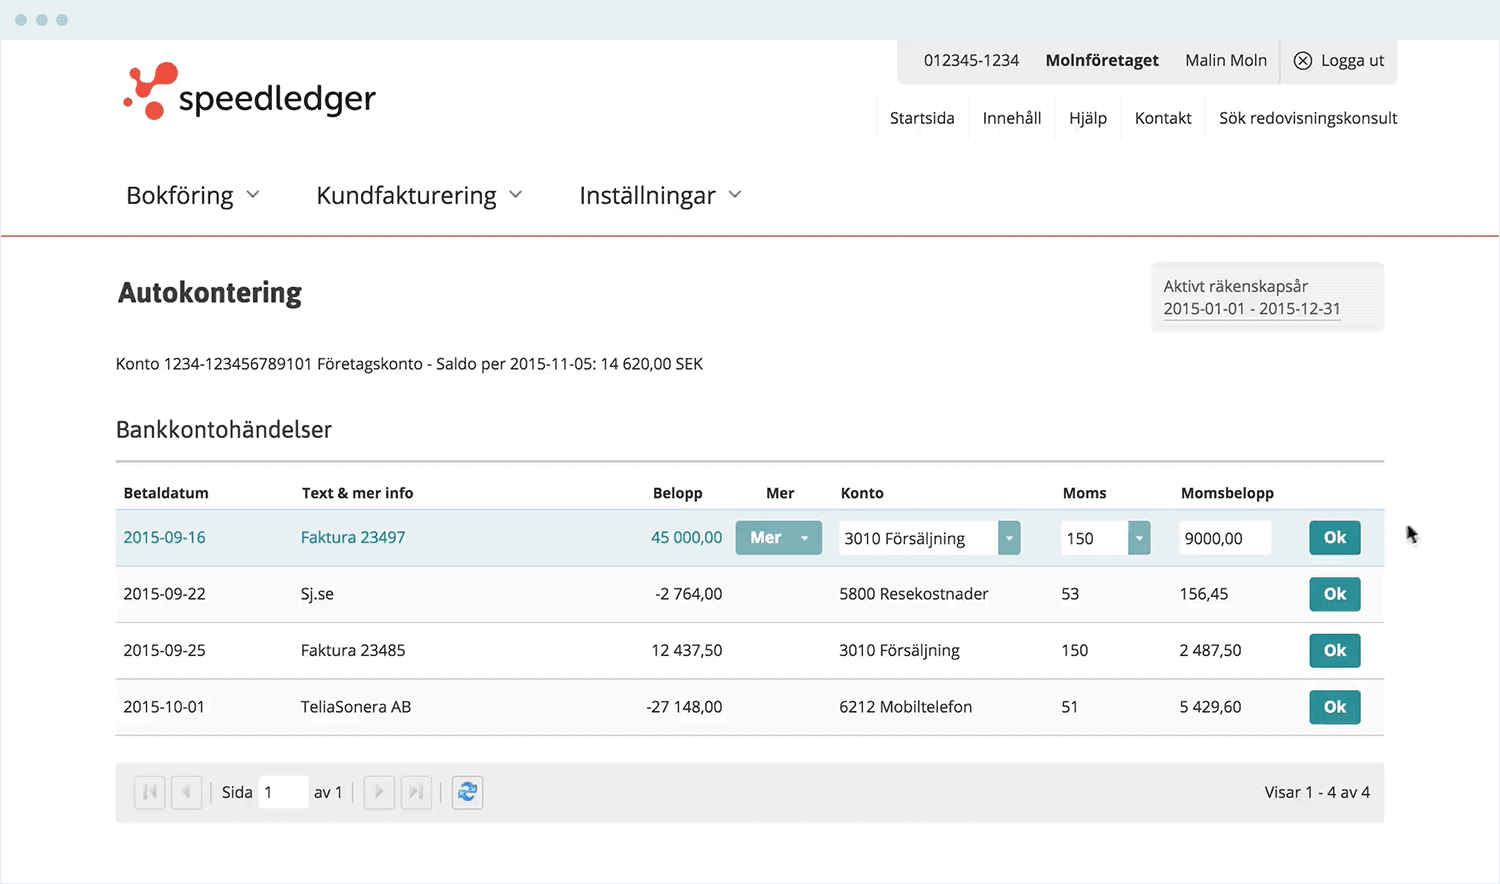Click the Logga ut circled-x icon
Viewport: 1500px width, 884px height.
pyautogui.click(x=1303, y=61)
